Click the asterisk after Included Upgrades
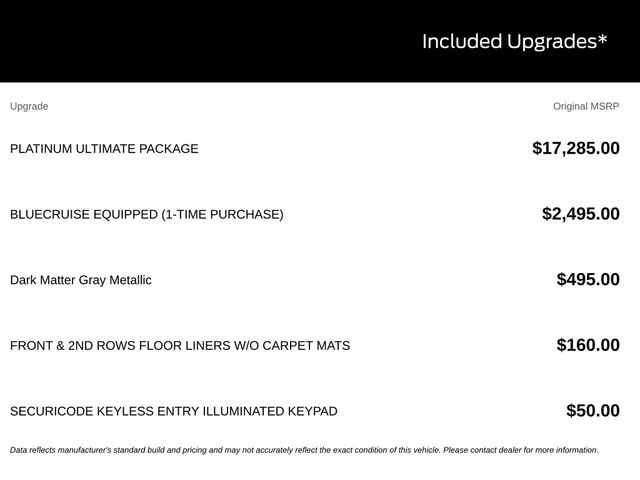The width and height of the screenshot is (640, 480). click(602, 38)
